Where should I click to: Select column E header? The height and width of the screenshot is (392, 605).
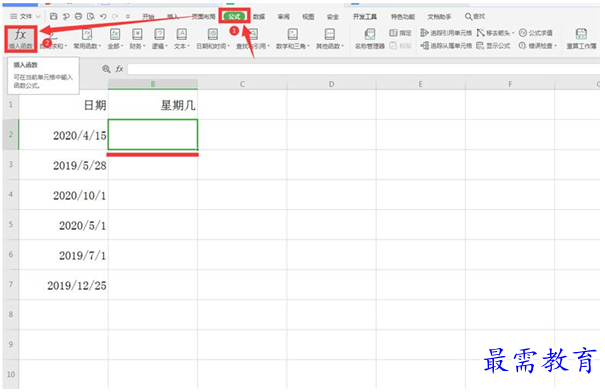(421, 84)
